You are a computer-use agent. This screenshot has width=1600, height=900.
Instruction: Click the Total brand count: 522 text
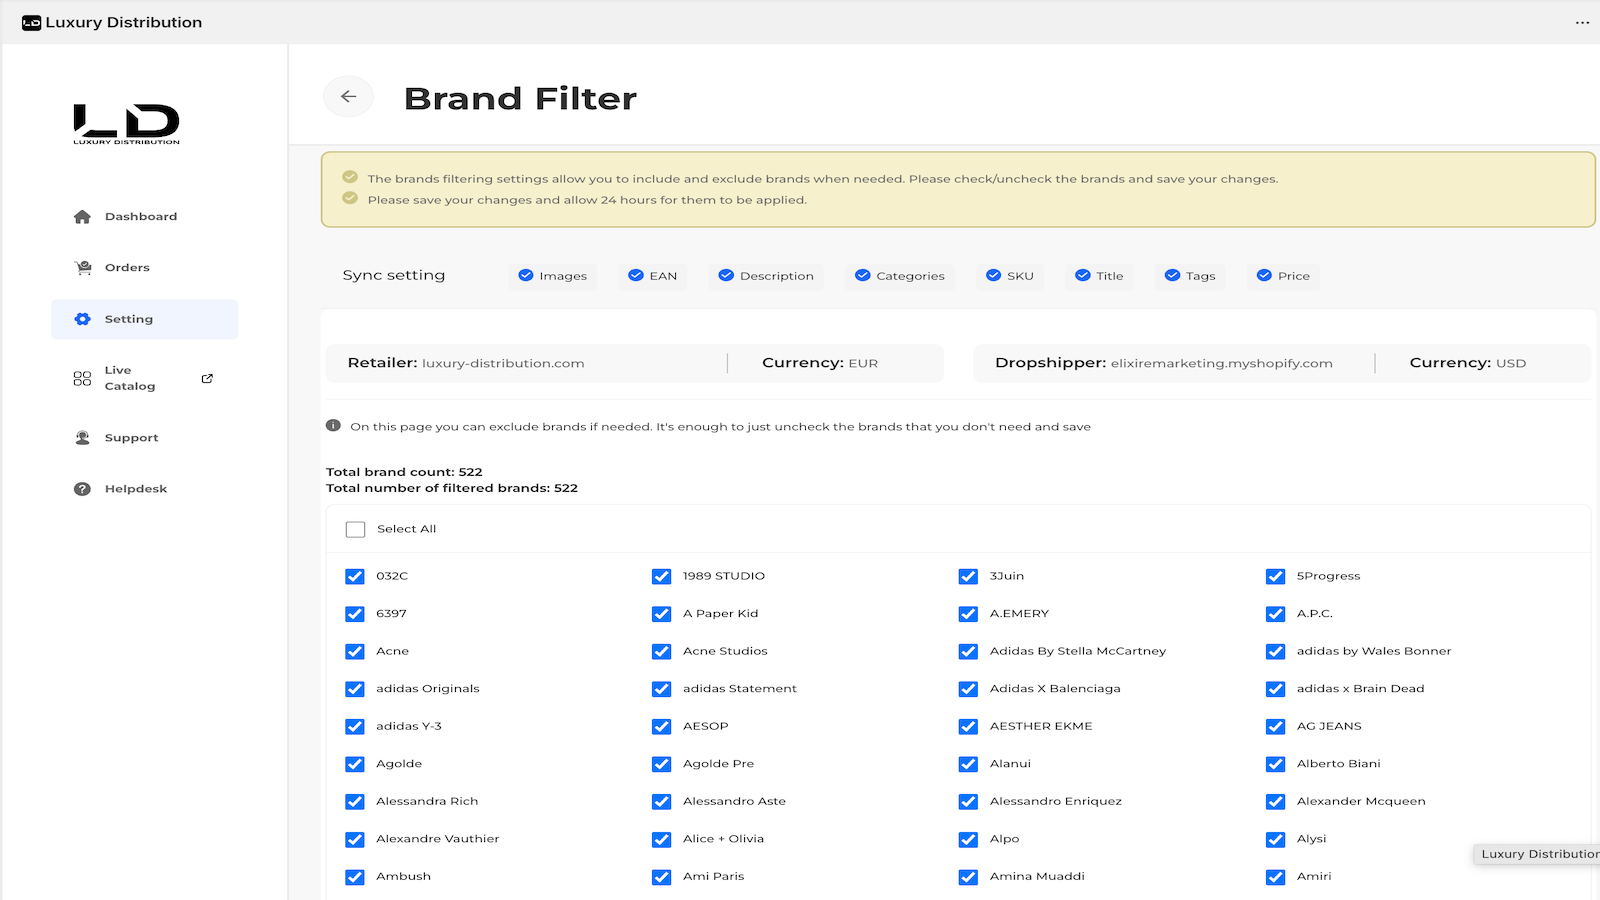[404, 472]
